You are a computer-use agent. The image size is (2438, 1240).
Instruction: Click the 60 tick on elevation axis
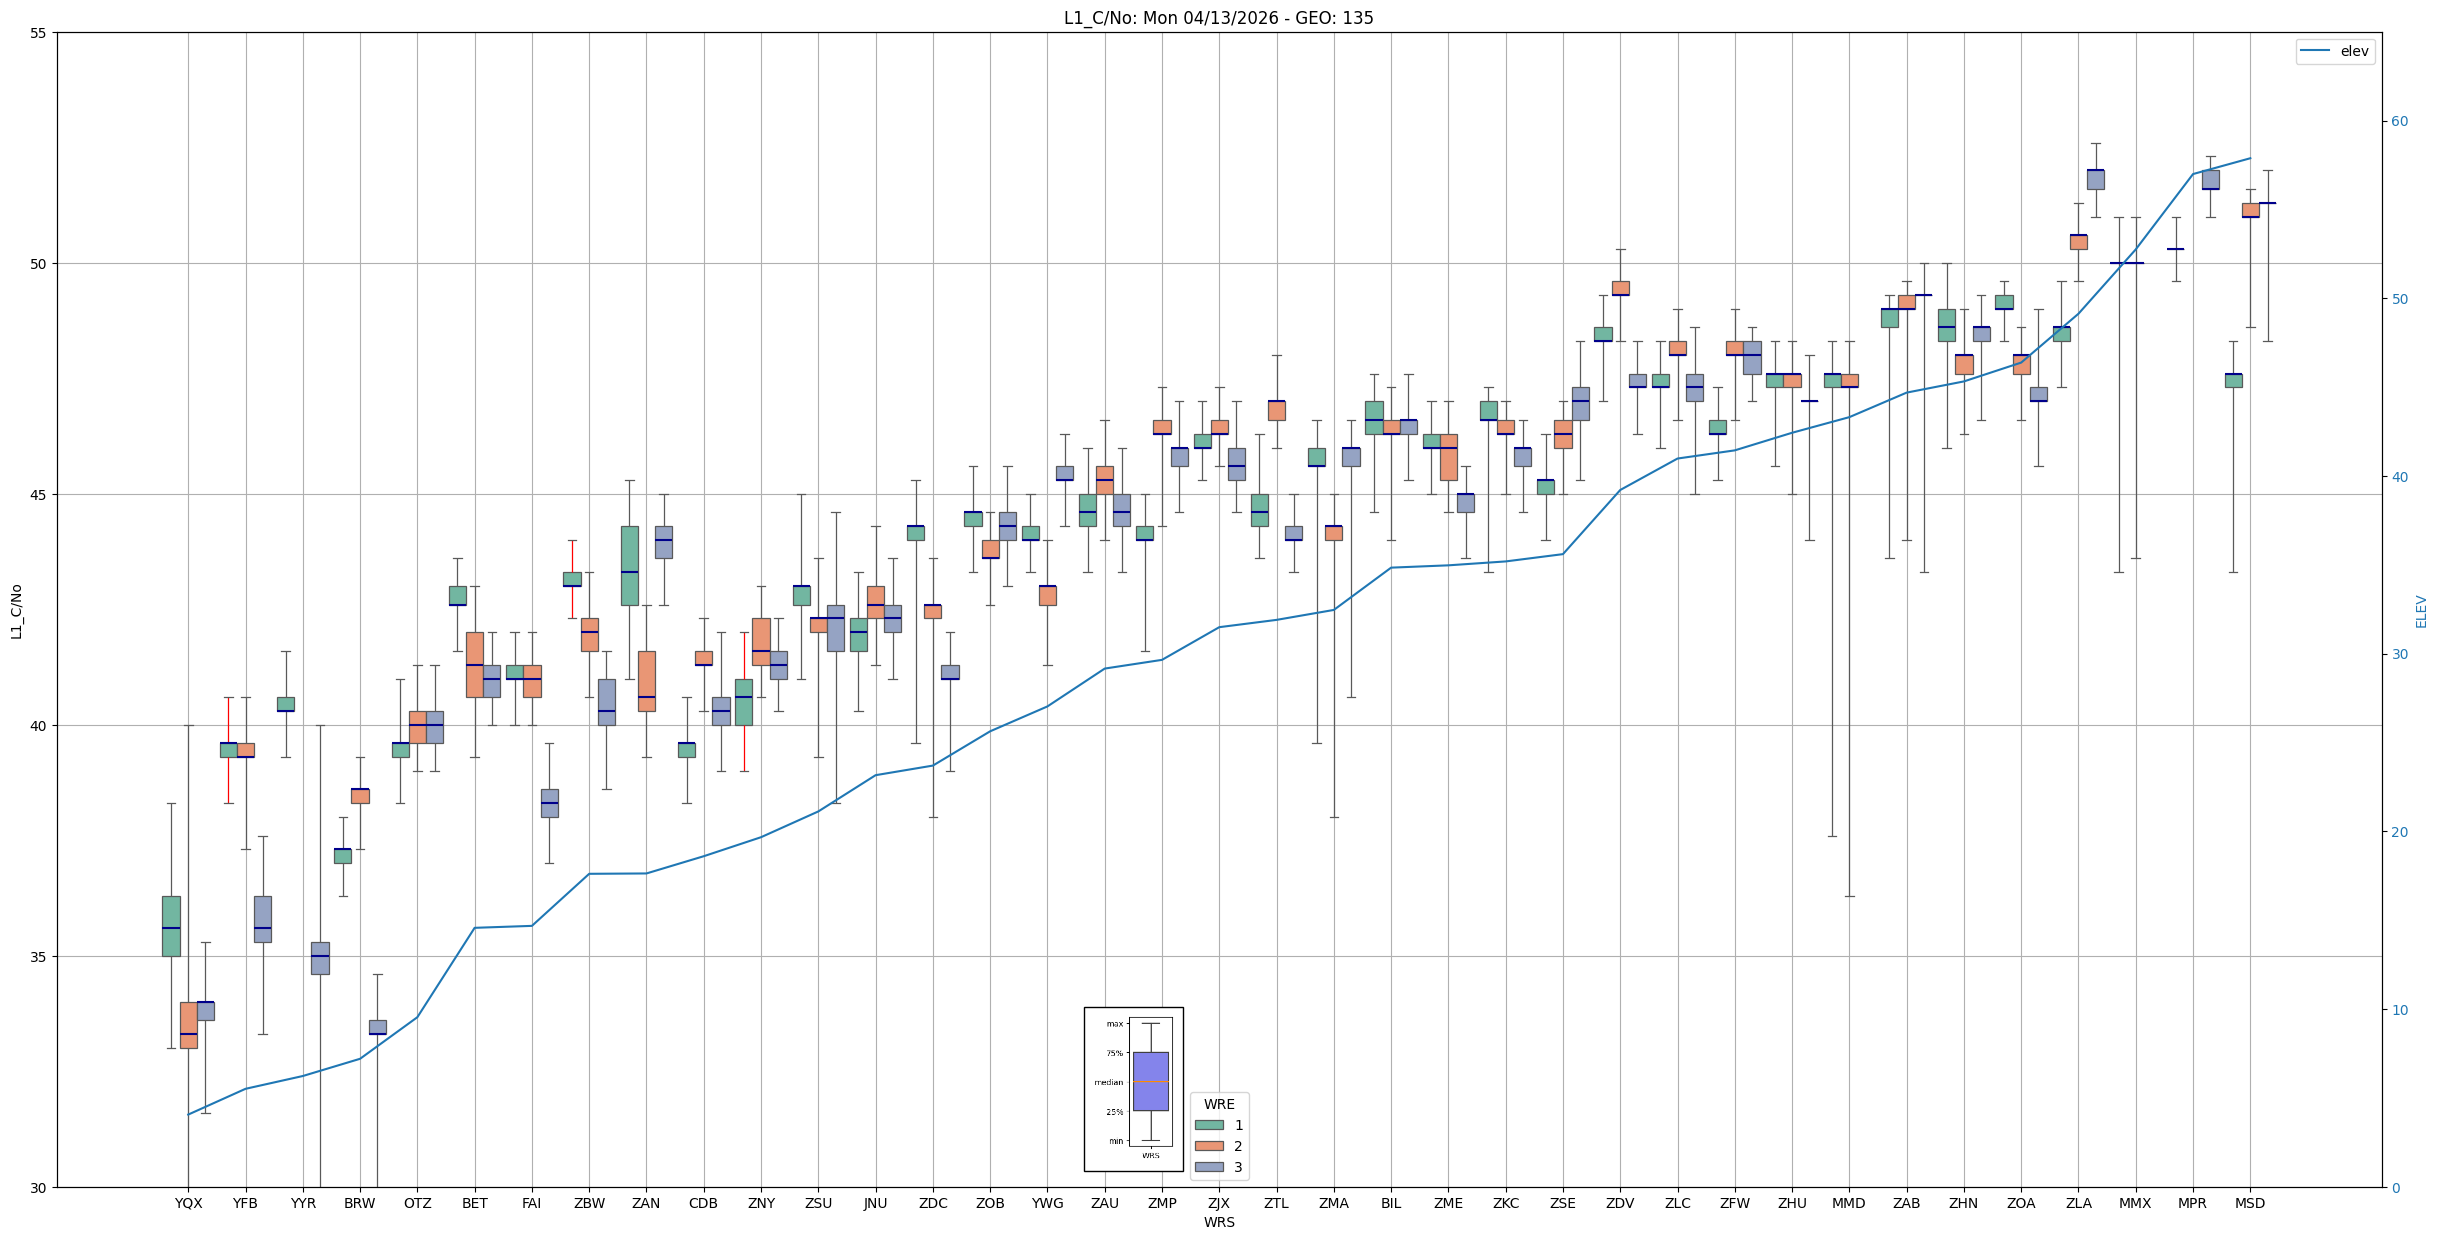[2399, 122]
